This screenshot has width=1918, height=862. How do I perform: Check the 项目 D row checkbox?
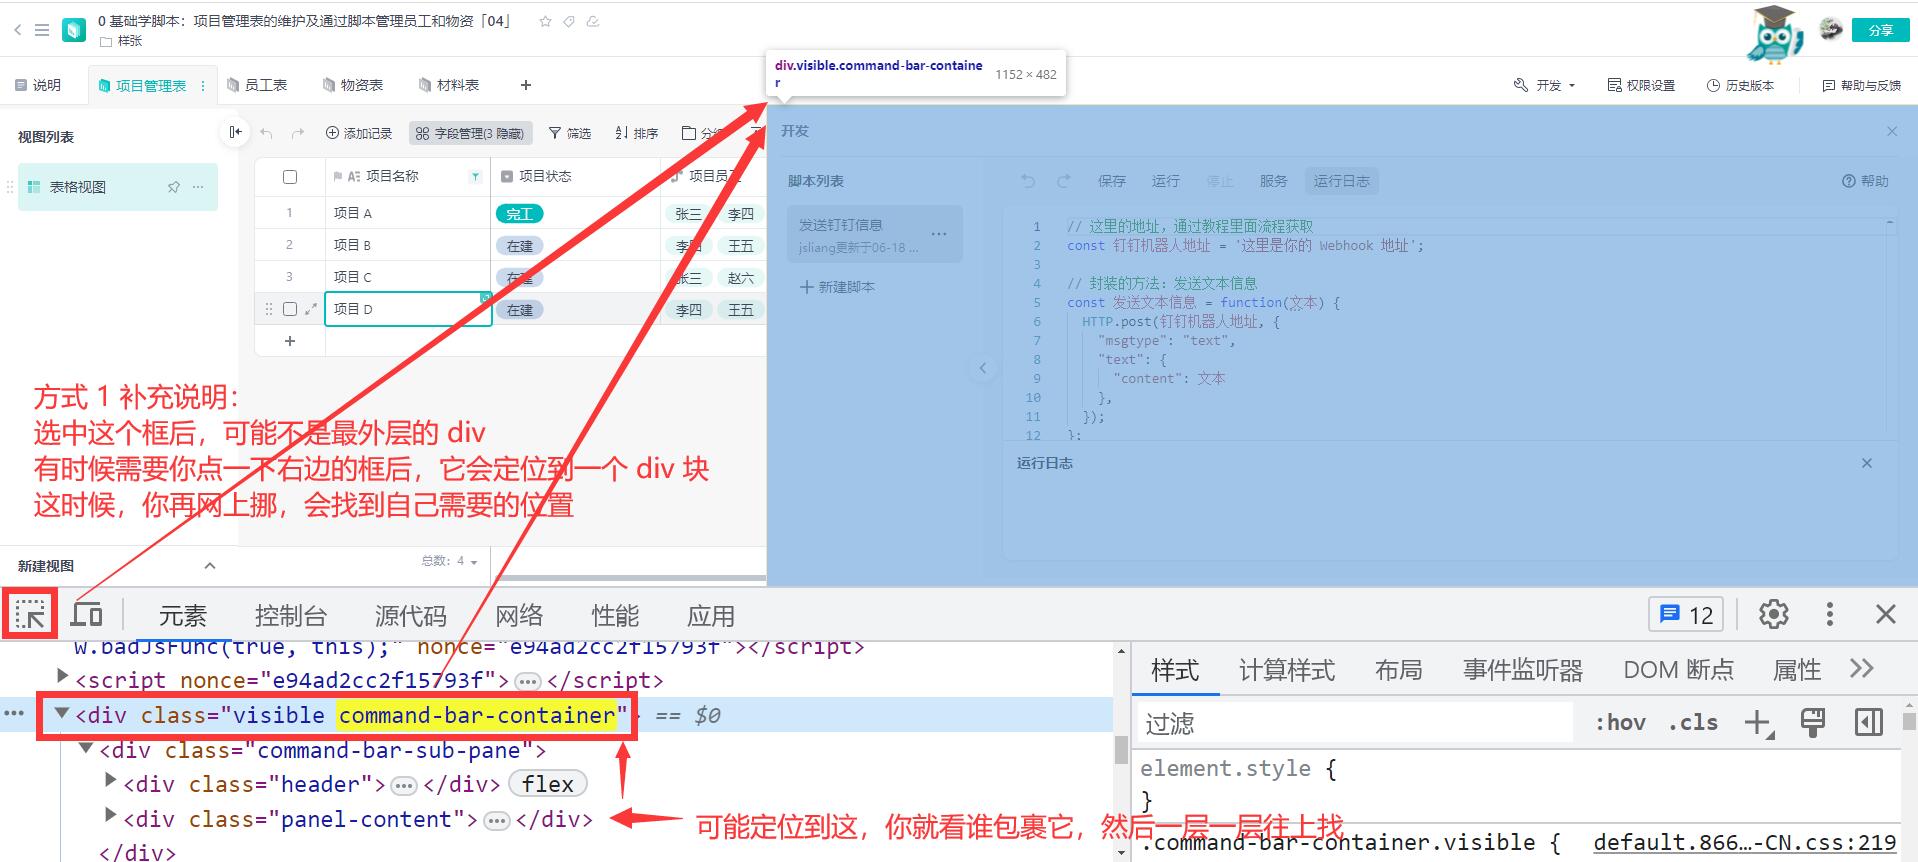click(x=290, y=309)
